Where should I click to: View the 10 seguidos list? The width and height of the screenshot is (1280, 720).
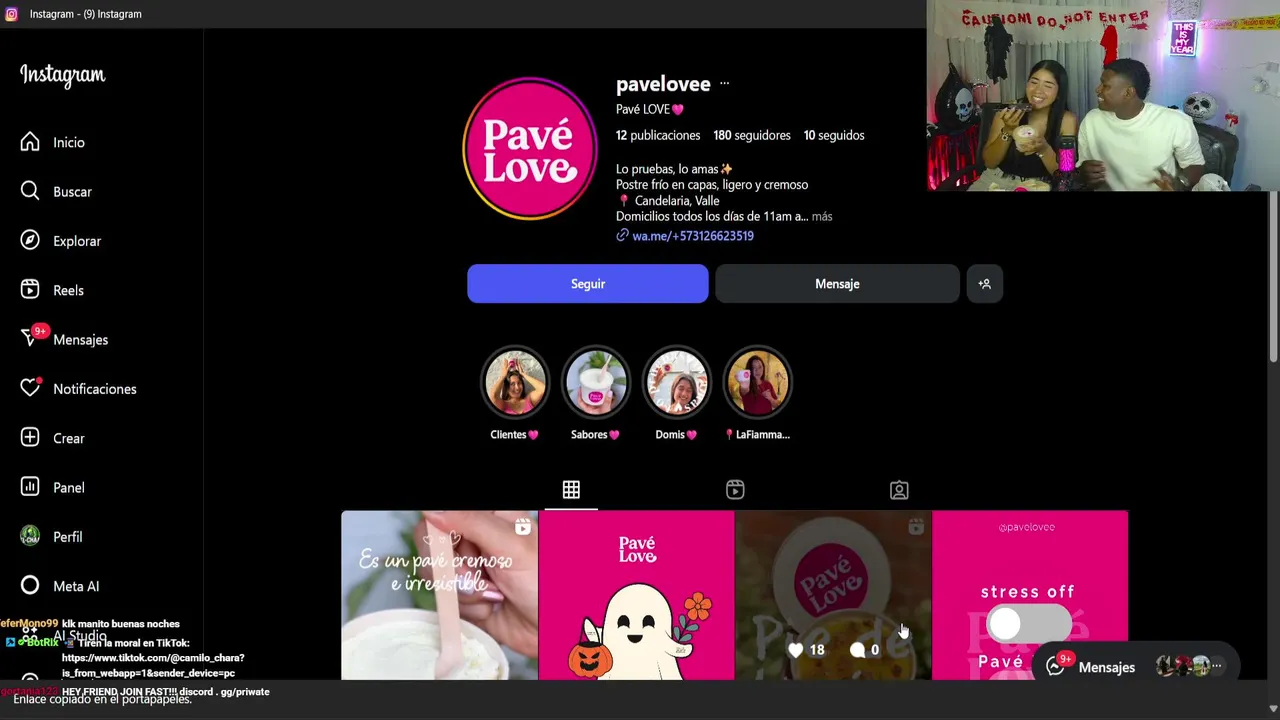(834, 135)
